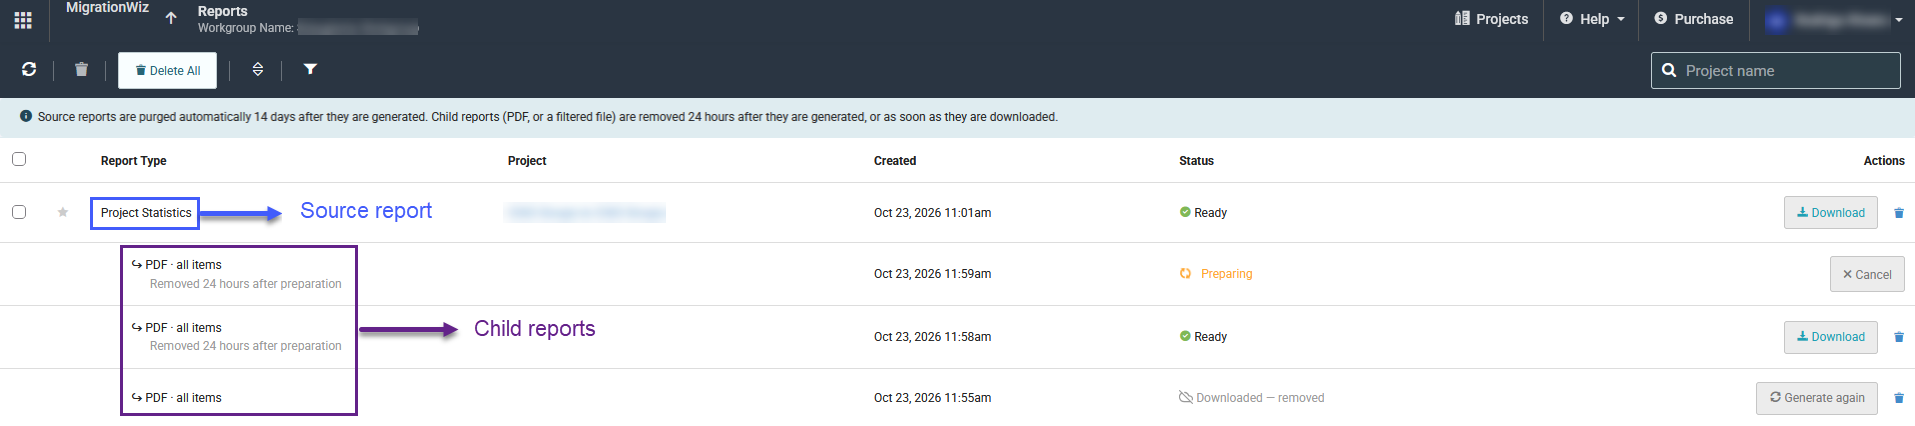Click the Project name search field
The width and height of the screenshot is (1915, 426).
tap(1775, 71)
